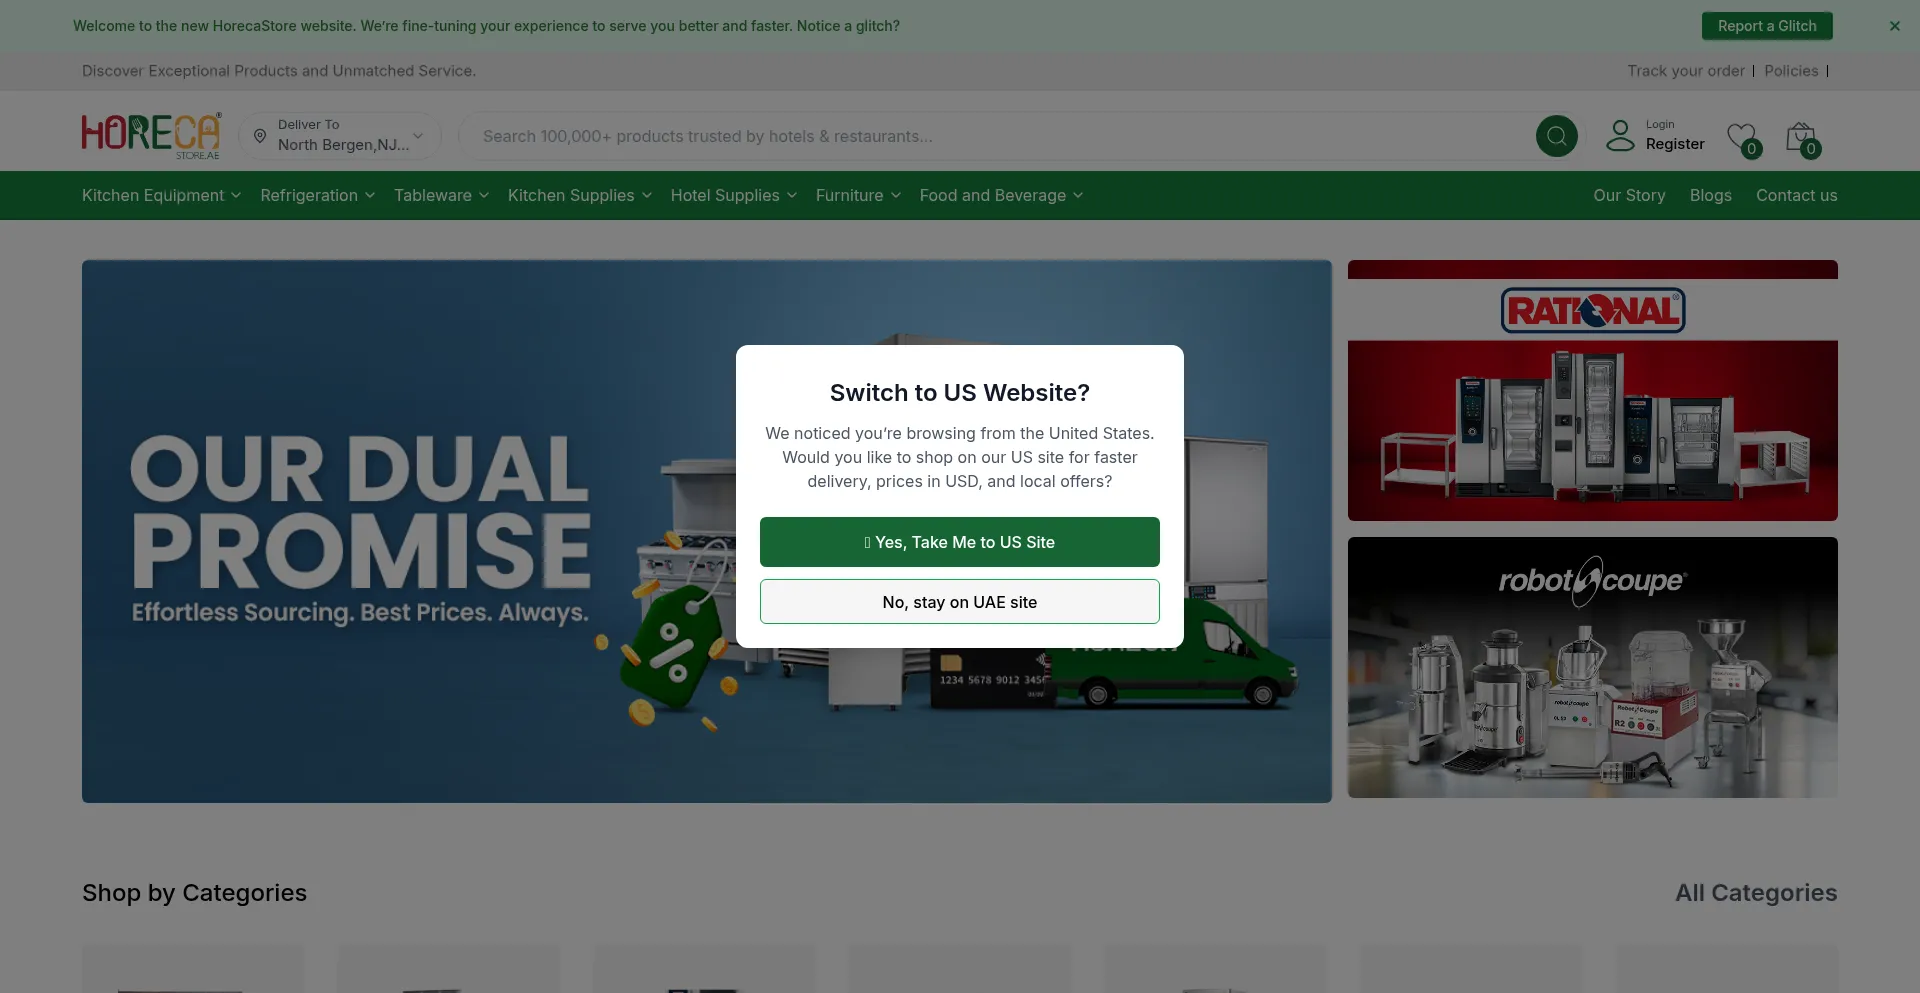Open the shopping cart icon
This screenshot has width=1920, height=993.
coord(1801,137)
